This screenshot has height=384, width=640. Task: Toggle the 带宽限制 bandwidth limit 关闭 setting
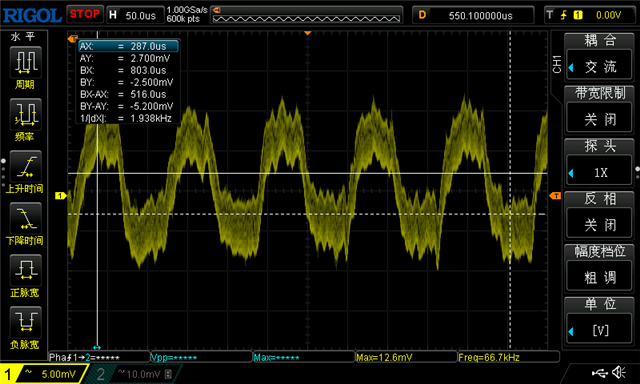(599, 120)
